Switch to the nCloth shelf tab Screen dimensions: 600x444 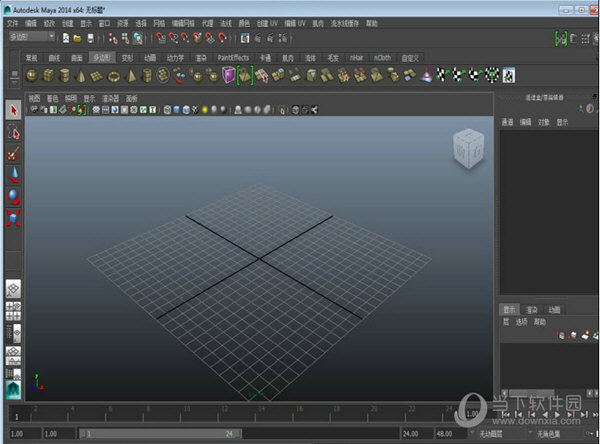click(382, 58)
